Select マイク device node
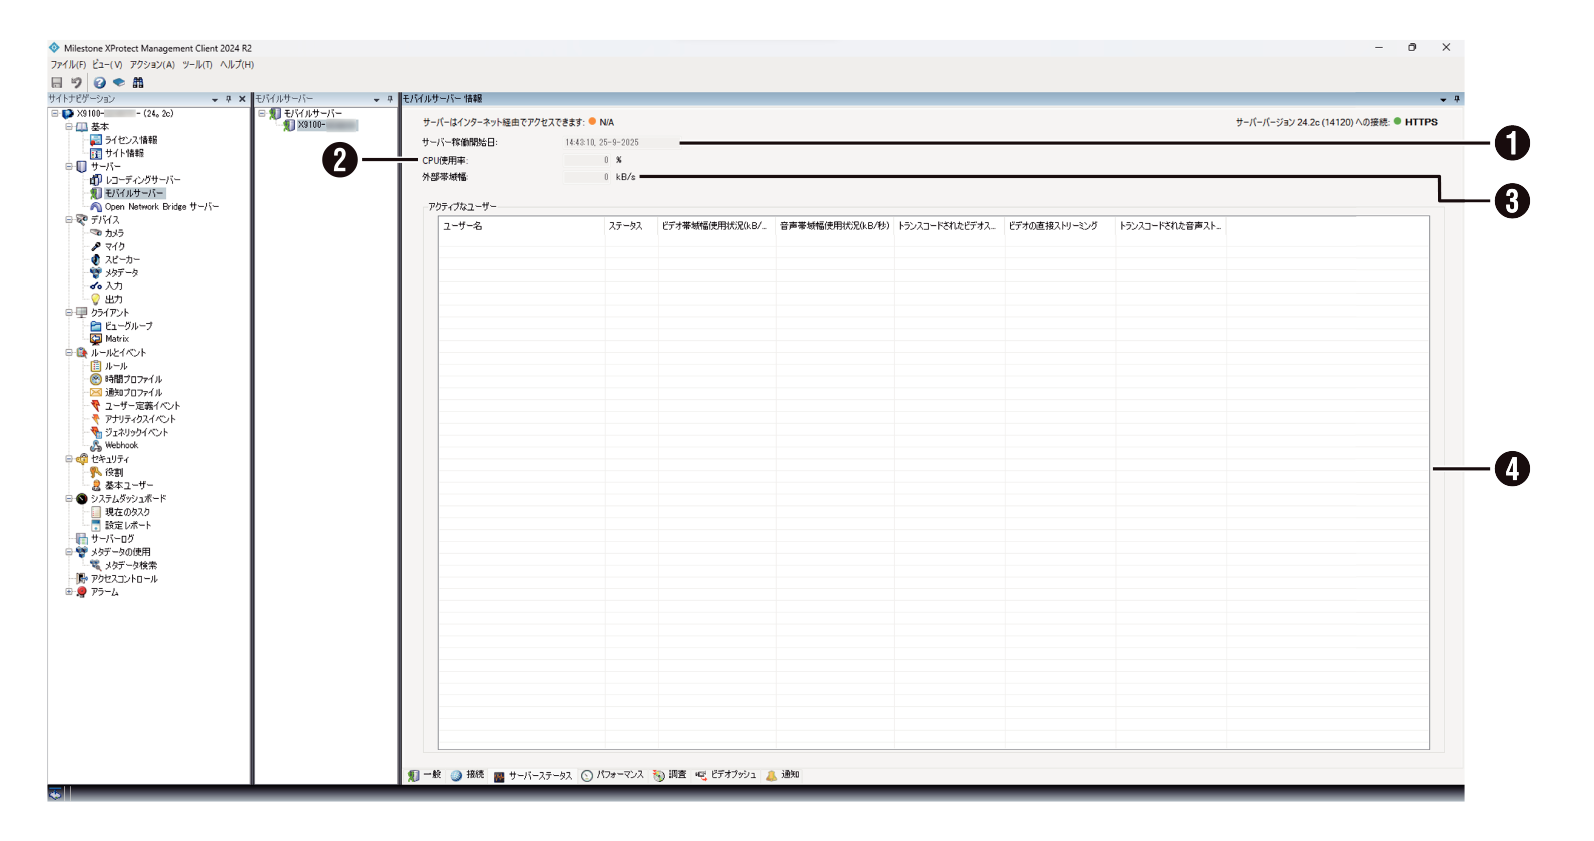1594x841 pixels. coord(115,246)
